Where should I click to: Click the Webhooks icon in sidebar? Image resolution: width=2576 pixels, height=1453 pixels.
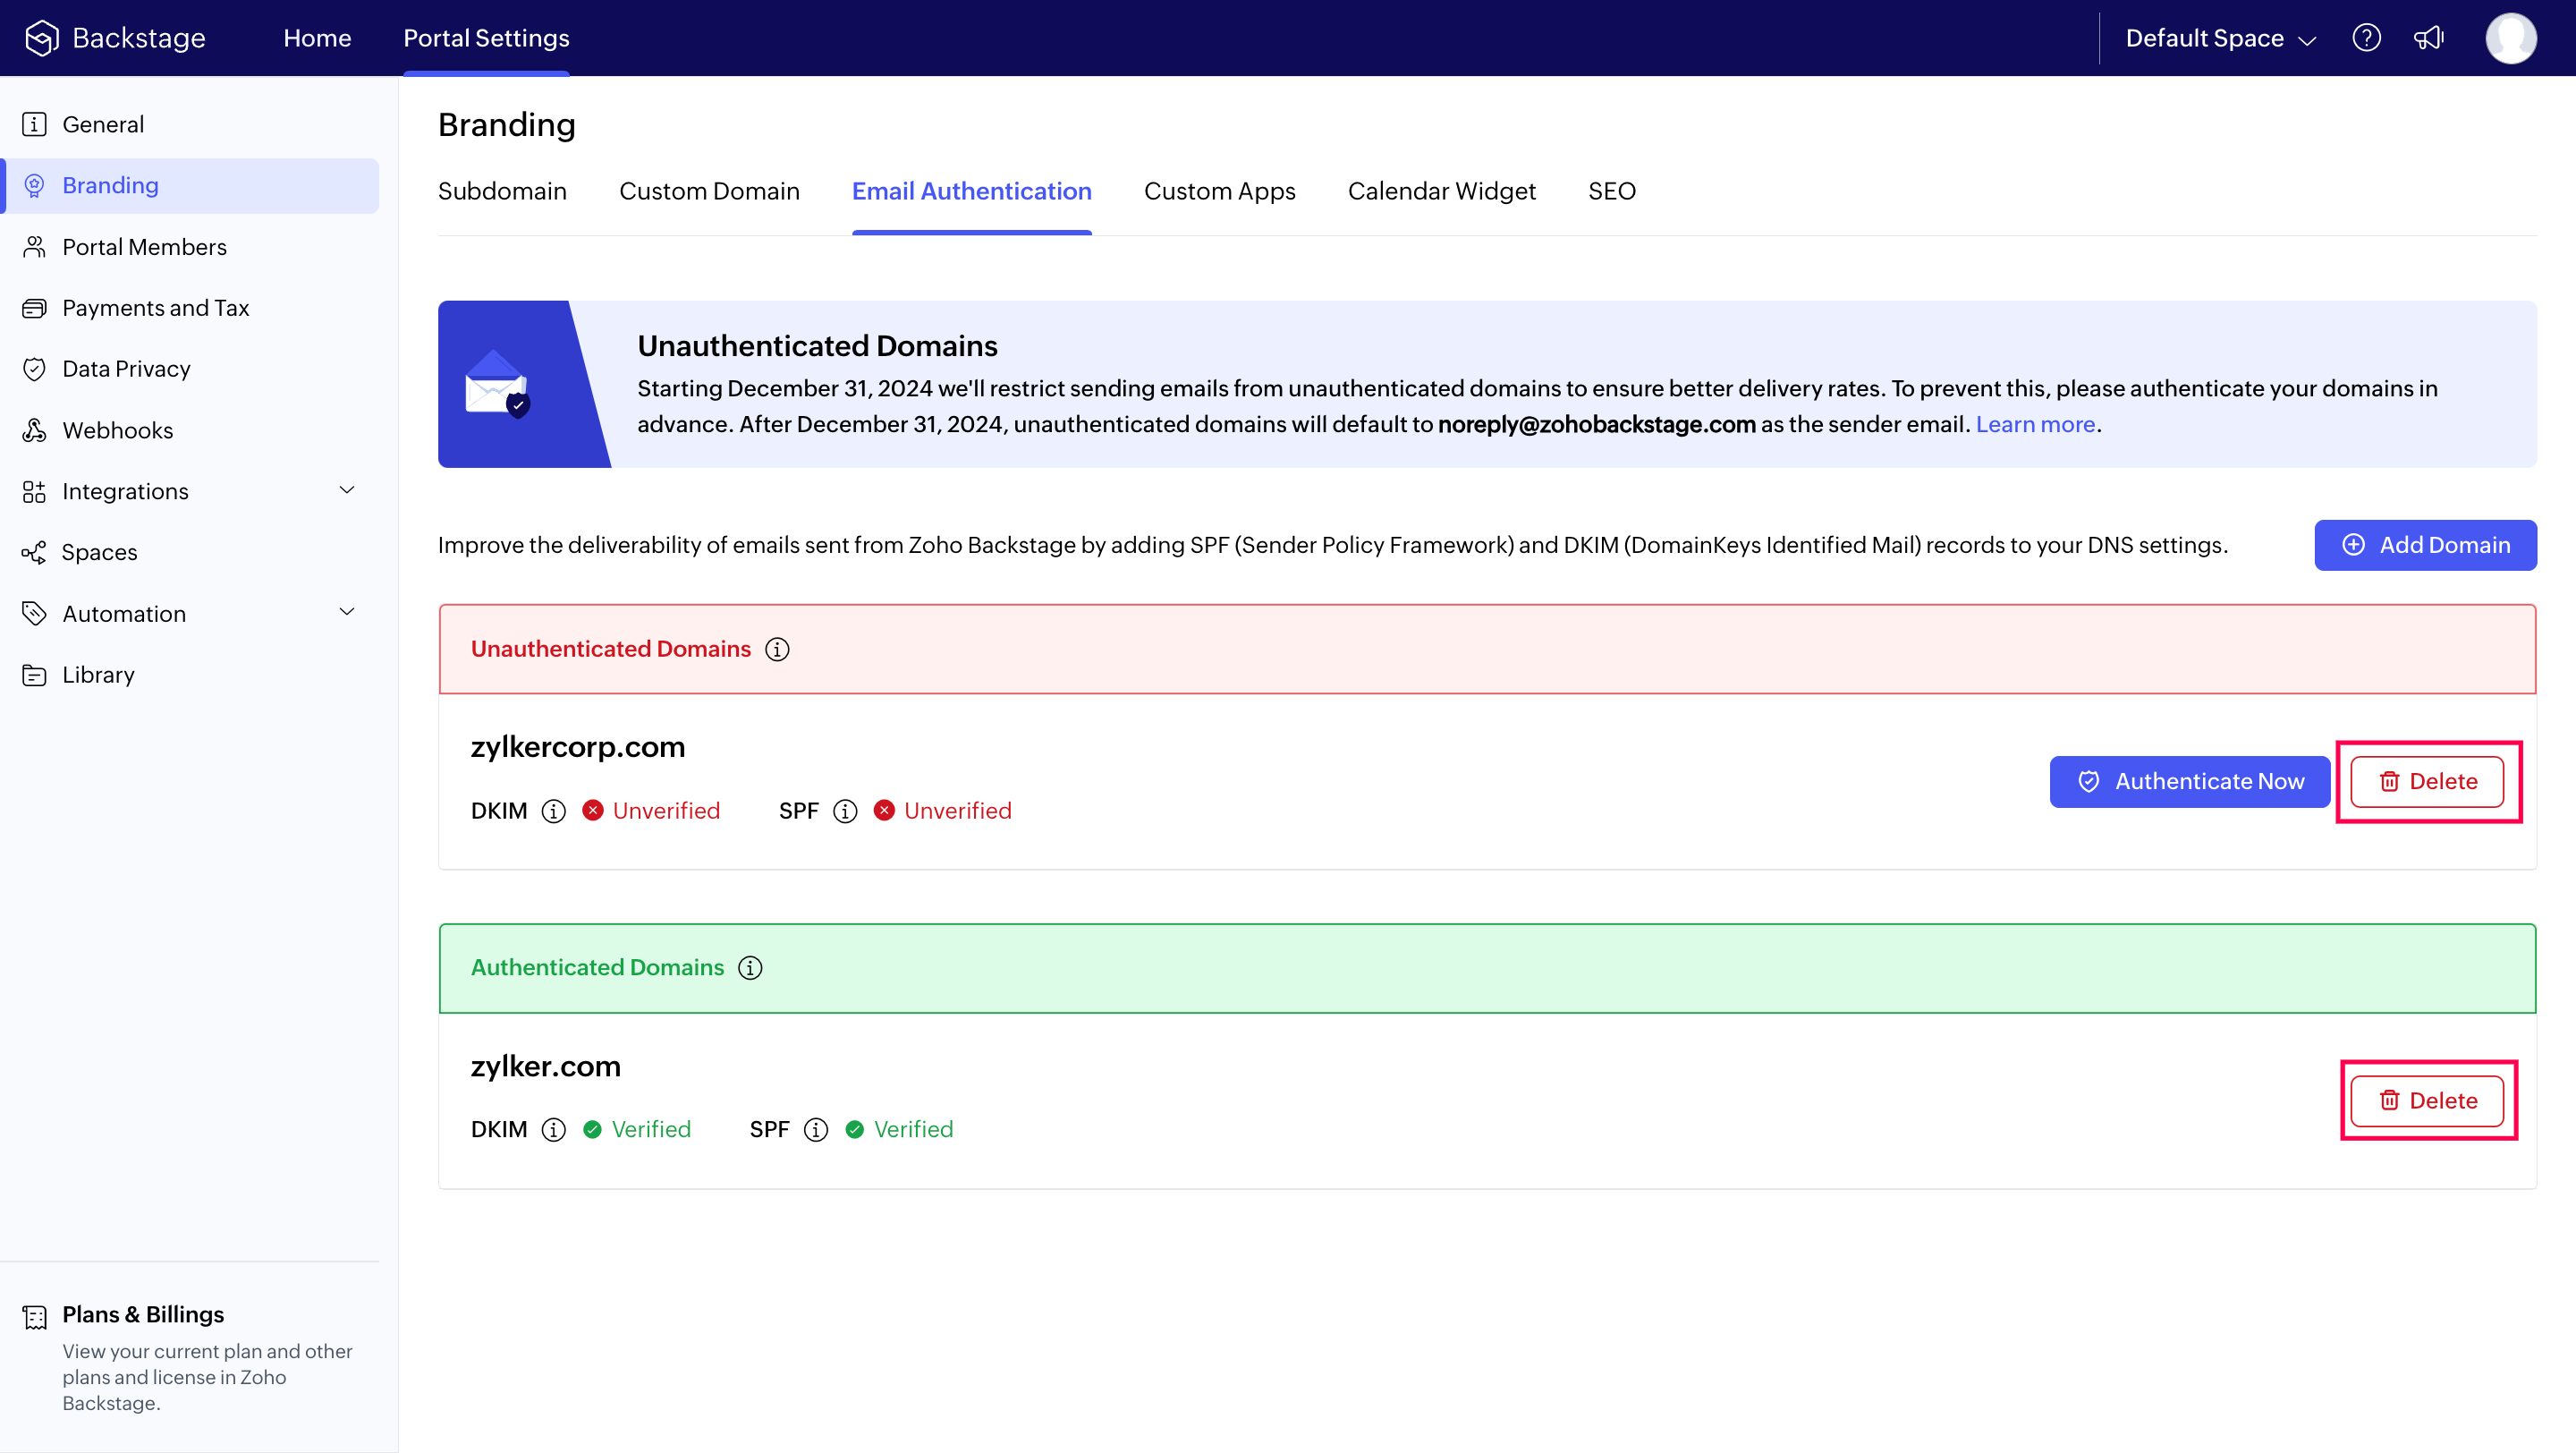click(x=34, y=430)
